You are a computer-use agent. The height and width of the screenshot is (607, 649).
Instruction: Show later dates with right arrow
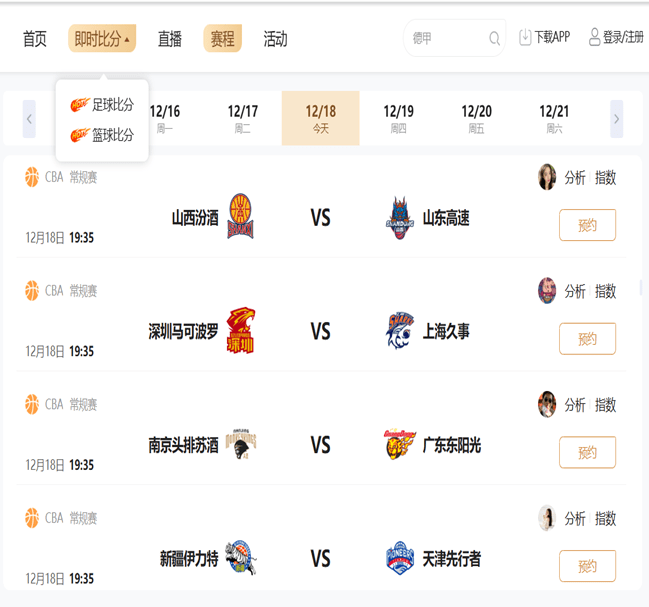click(616, 119)
